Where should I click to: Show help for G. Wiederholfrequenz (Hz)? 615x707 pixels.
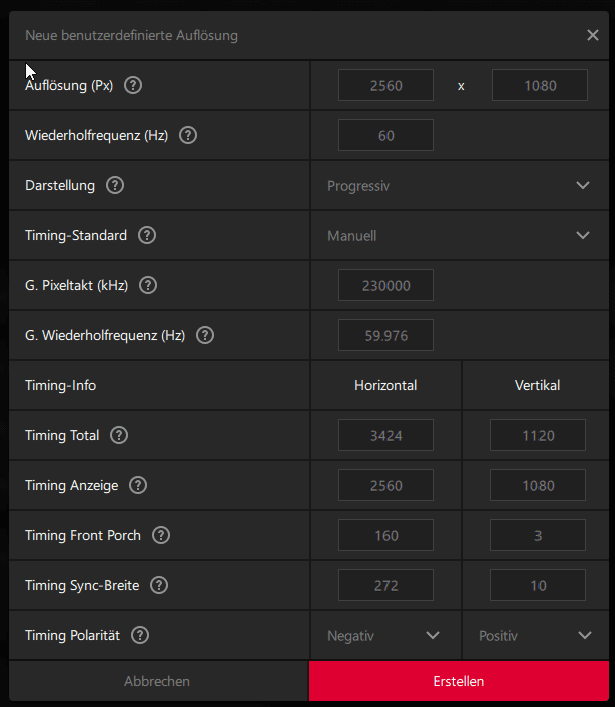(205, 335)
